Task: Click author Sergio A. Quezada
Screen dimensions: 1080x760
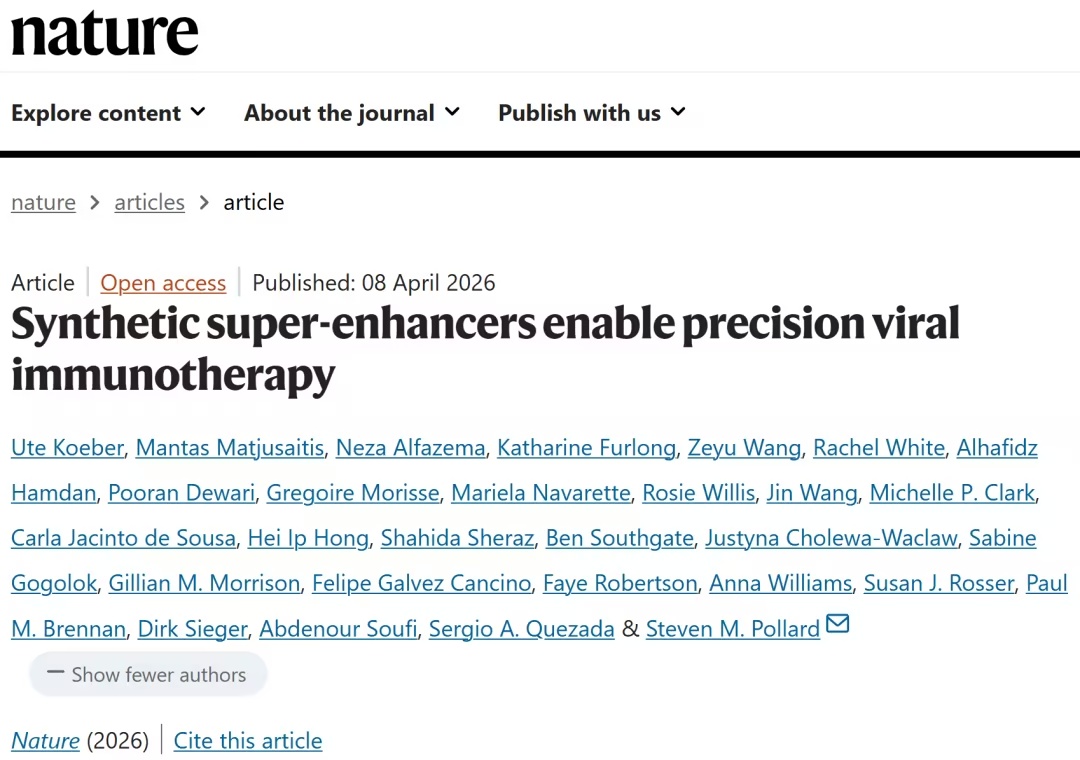Action: [521, 629]
